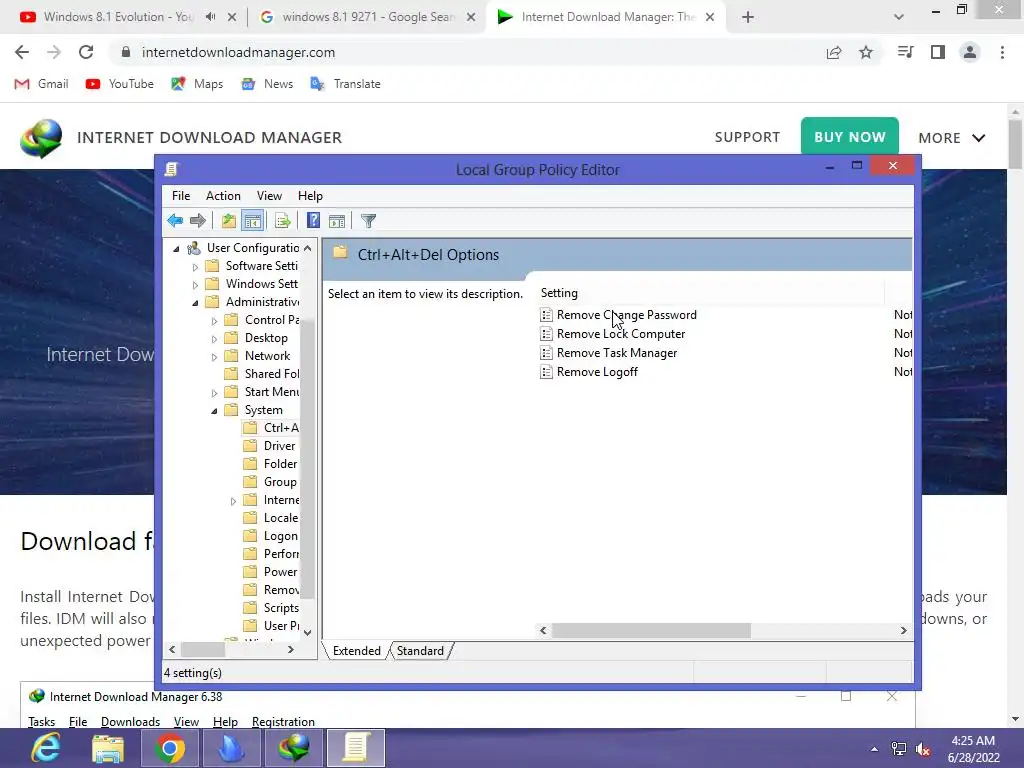
Task: Switch to the Windows 8.1 Evolution YouTube tab
Action: [x=118, y=17]
